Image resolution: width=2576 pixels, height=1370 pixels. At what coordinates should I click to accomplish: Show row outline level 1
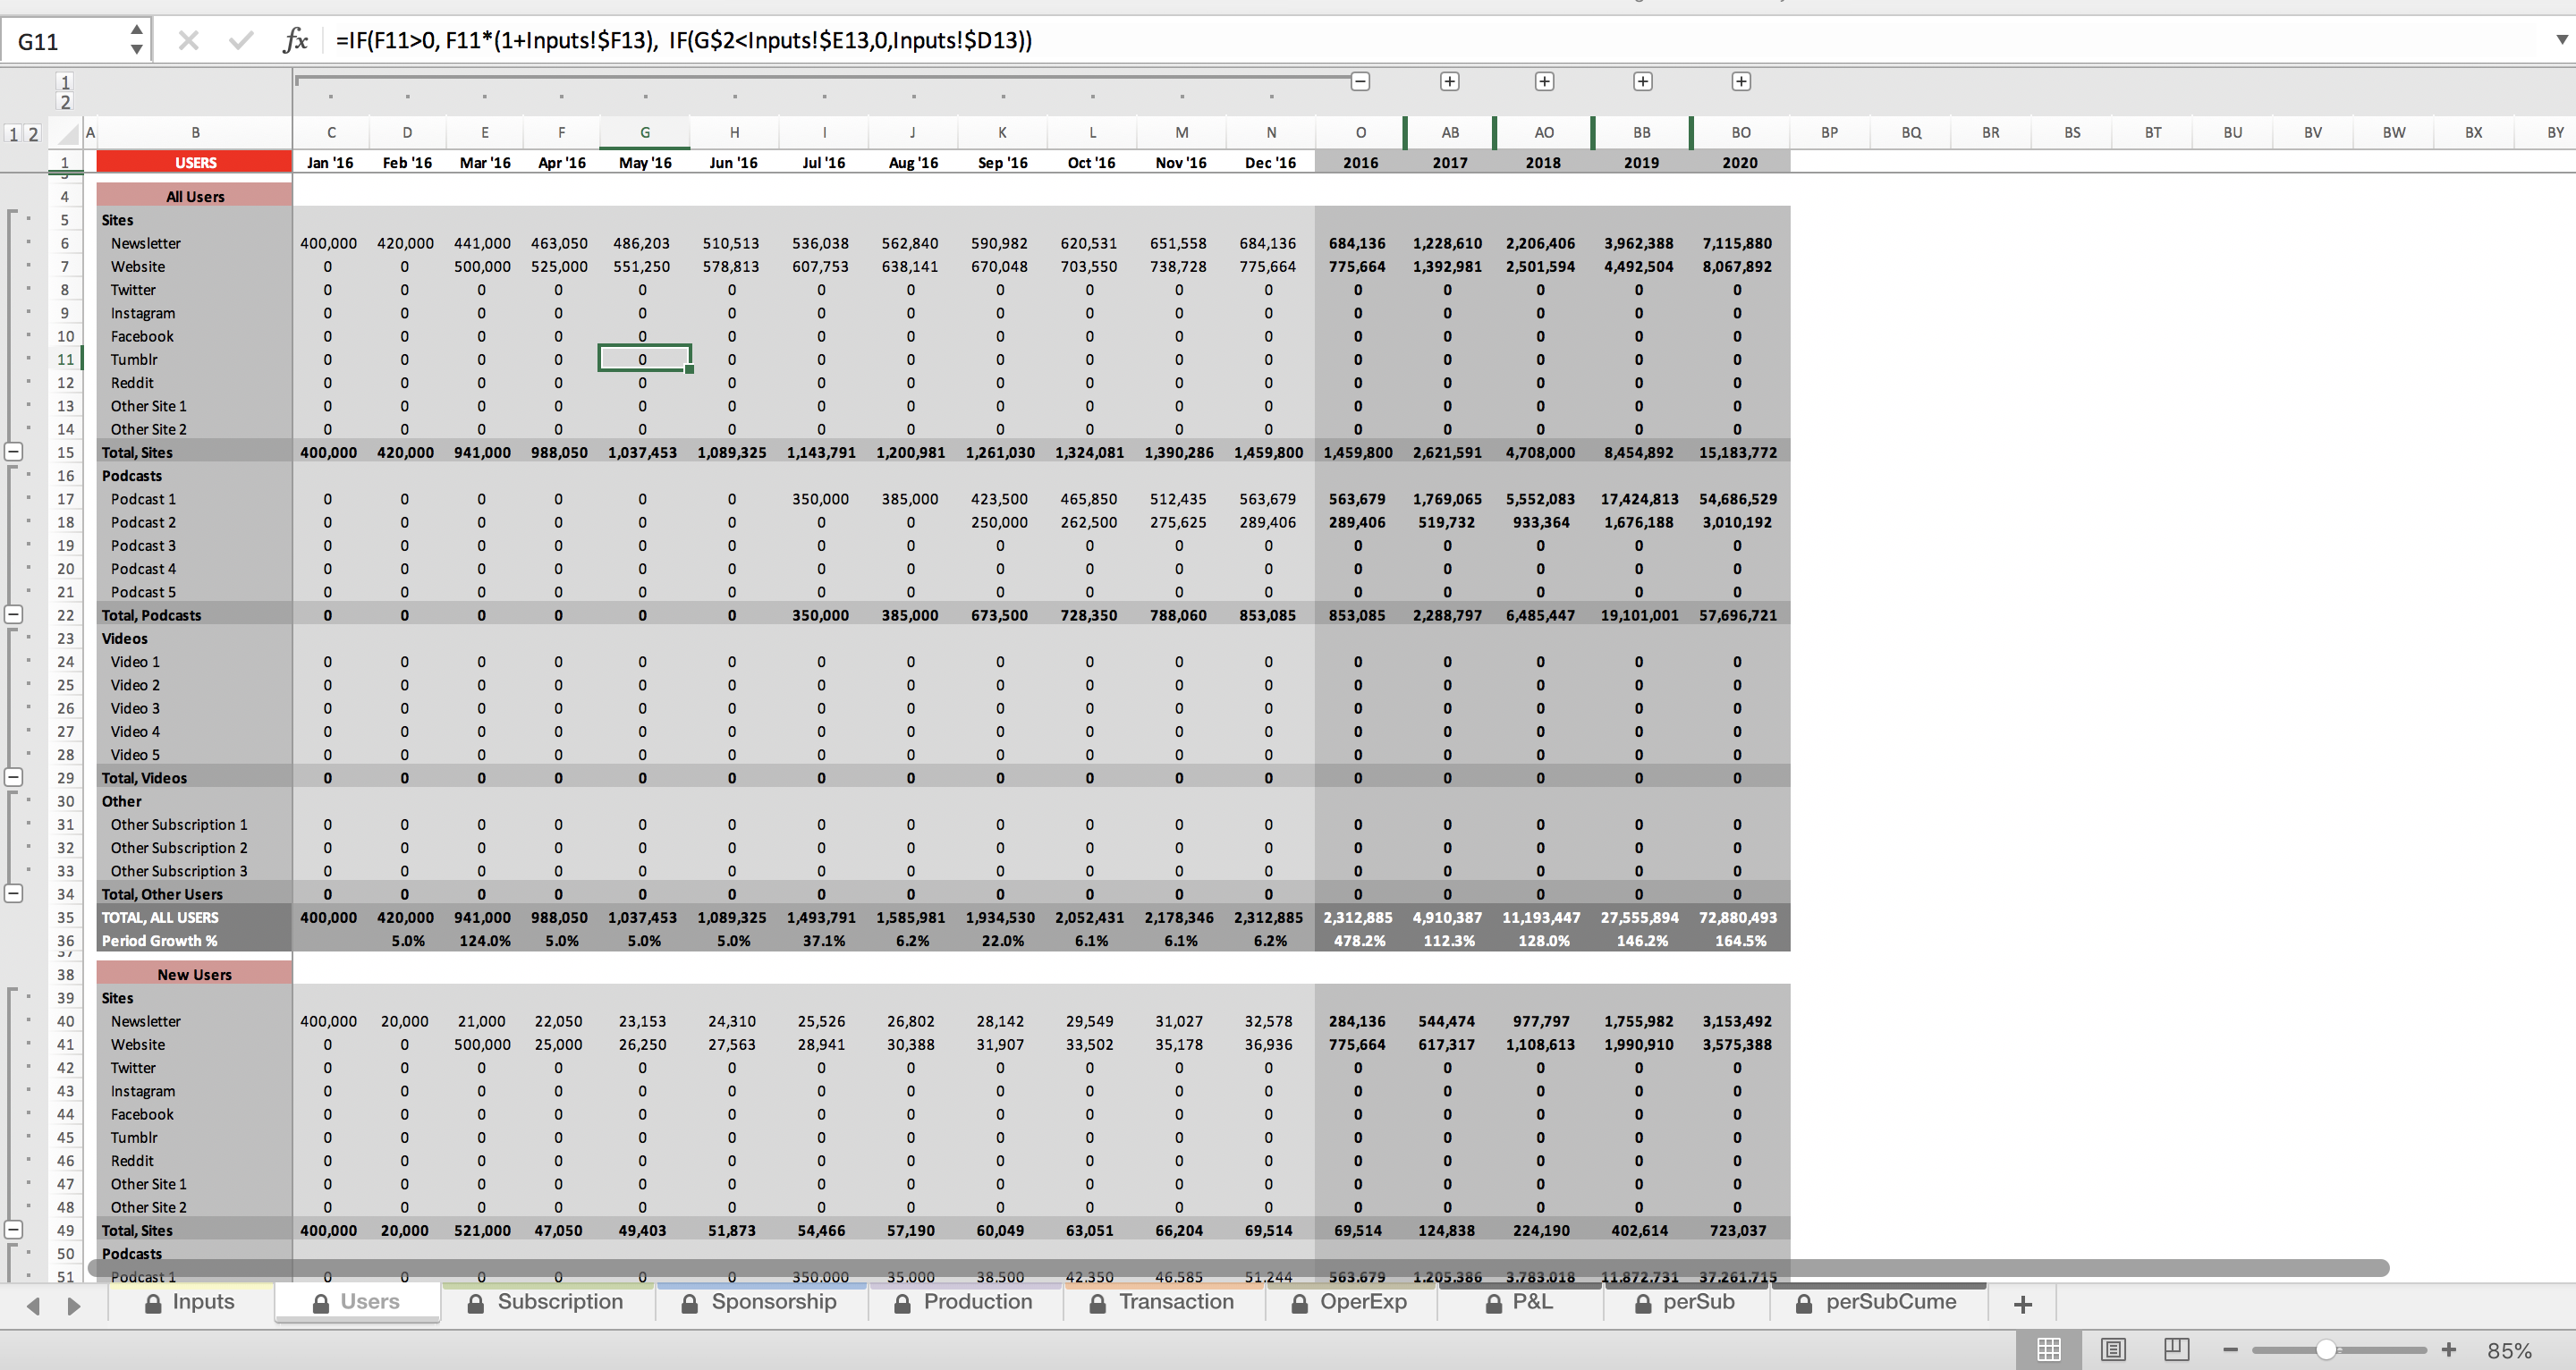14,133
